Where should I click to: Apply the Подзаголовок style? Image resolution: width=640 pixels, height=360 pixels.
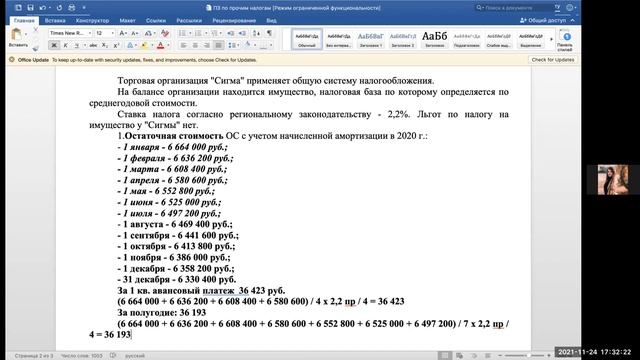click(x=467, y=40)
